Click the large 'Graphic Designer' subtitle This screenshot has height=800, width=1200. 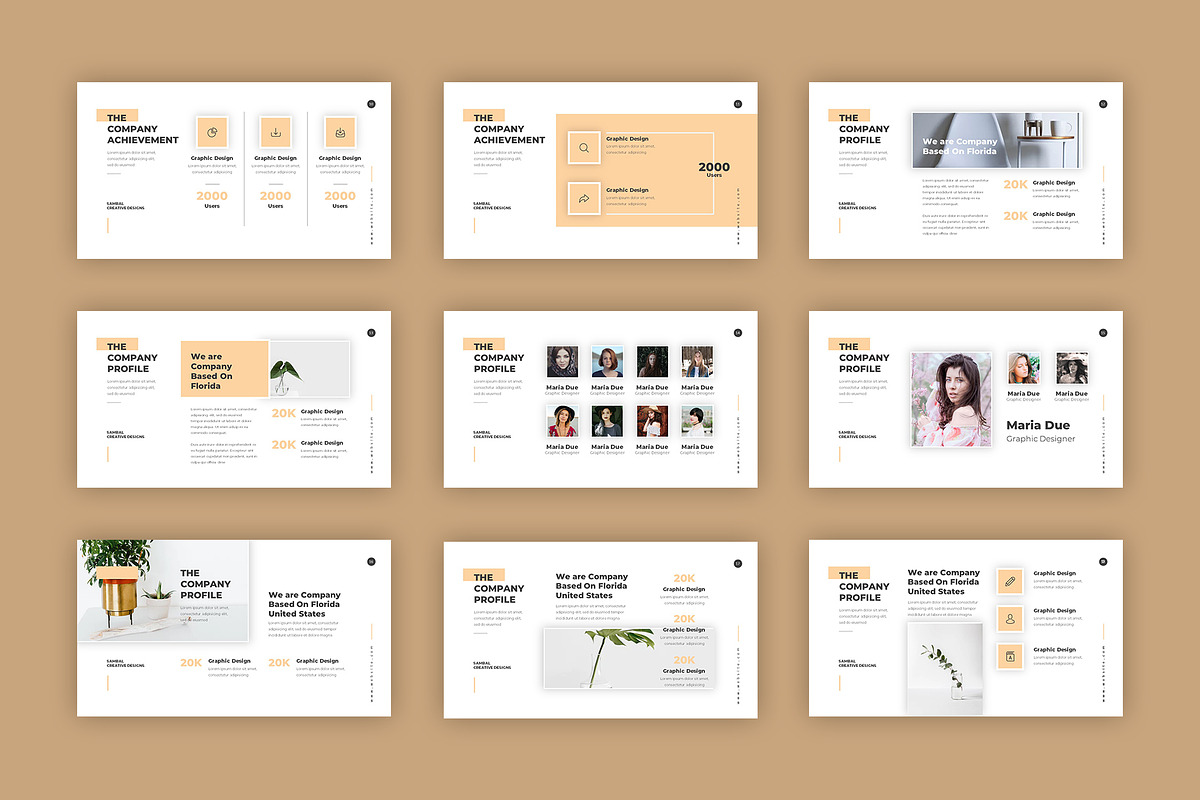click(1041, 439)
